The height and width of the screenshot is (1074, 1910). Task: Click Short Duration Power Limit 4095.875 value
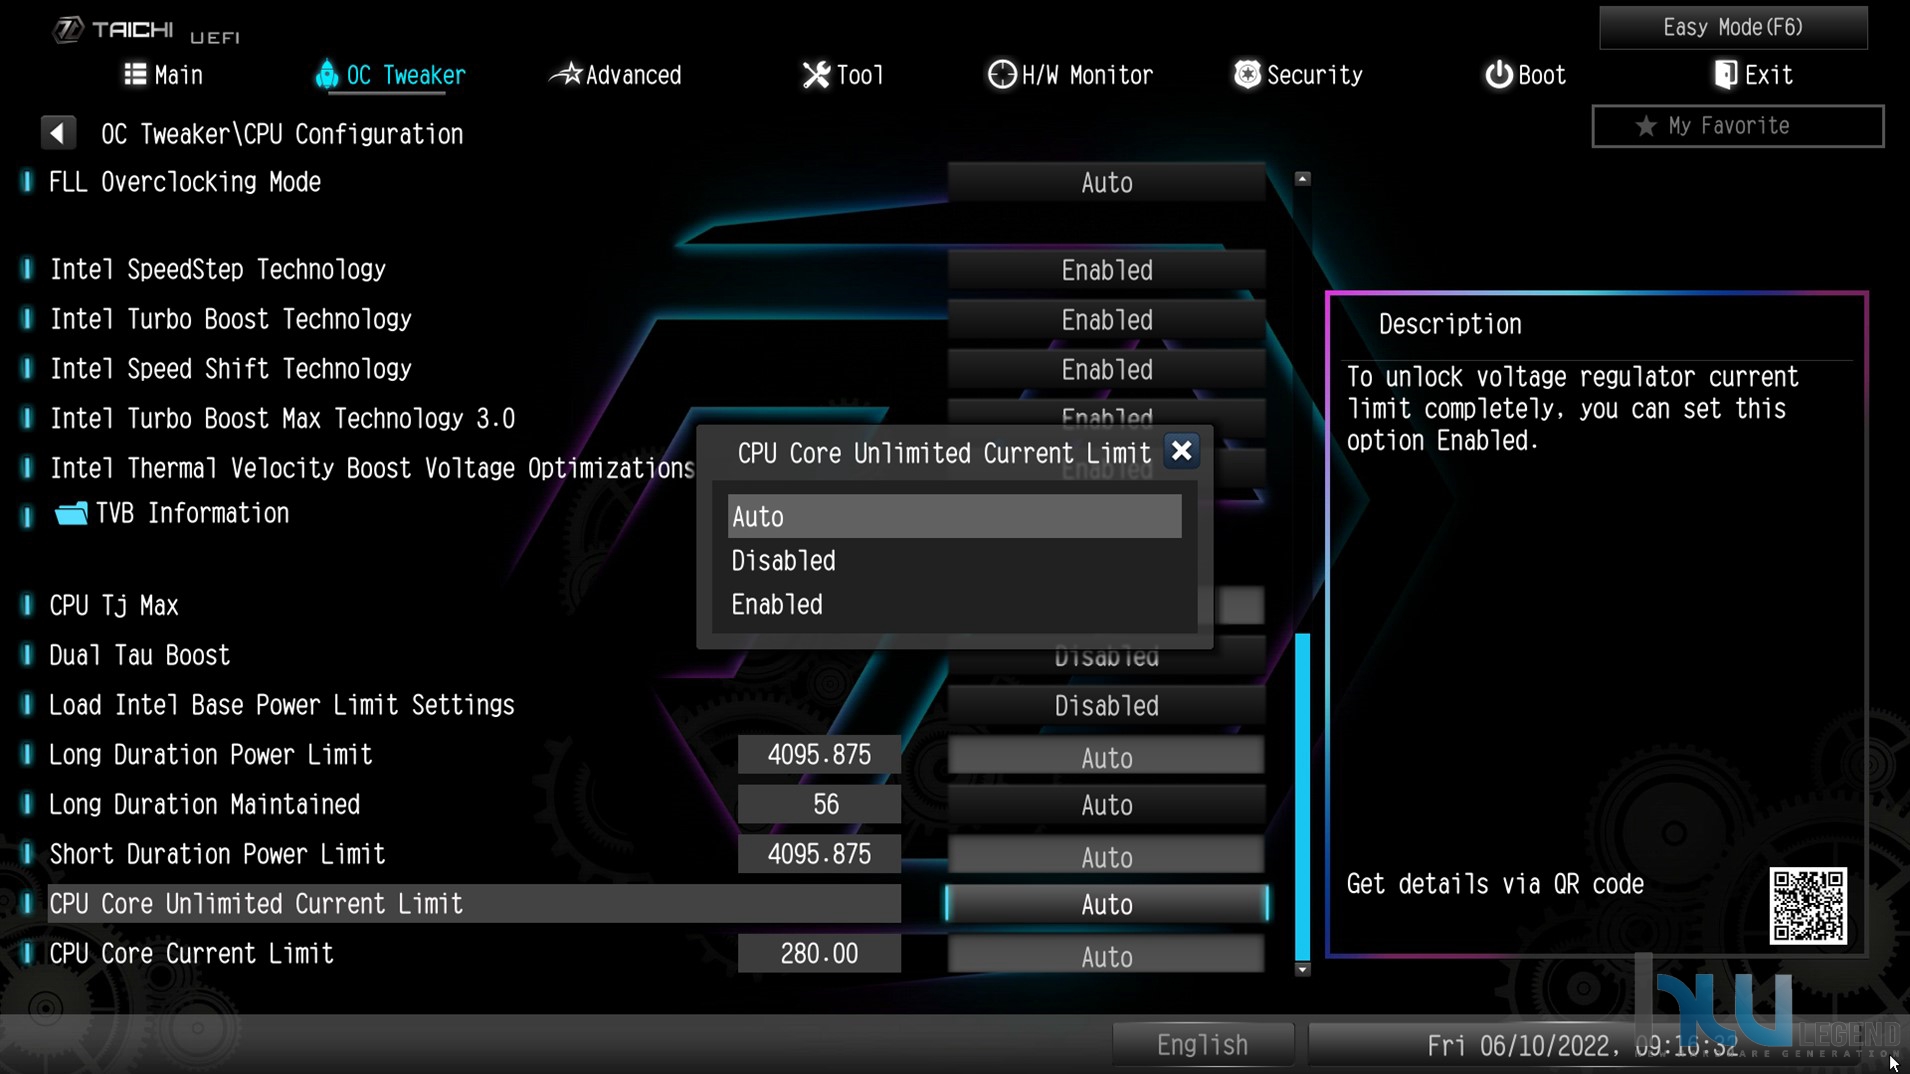[819, 855]
